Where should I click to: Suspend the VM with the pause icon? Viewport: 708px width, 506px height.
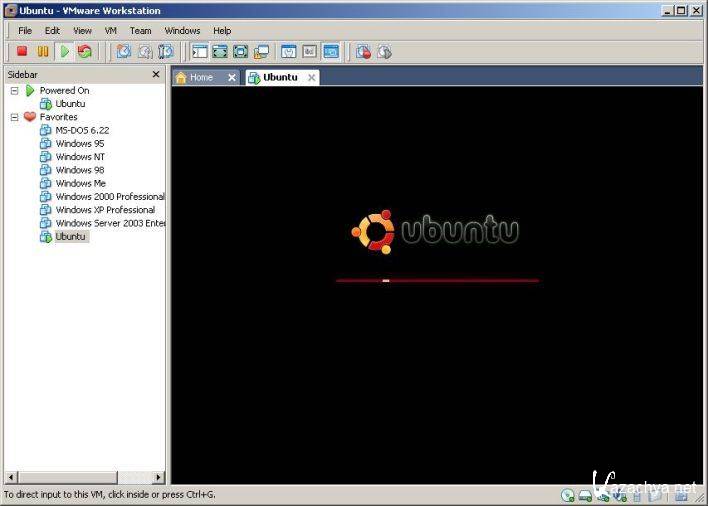(43, 51)
